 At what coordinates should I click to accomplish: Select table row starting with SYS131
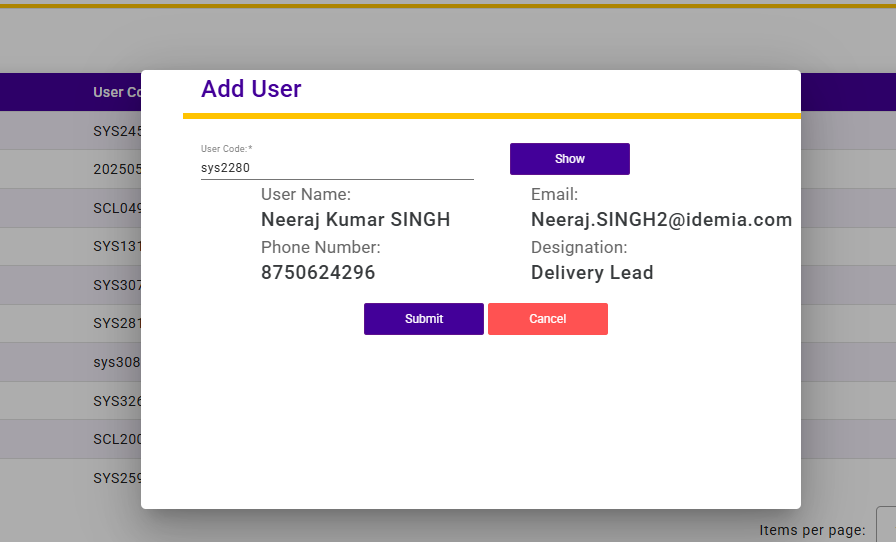pos(117,247)
